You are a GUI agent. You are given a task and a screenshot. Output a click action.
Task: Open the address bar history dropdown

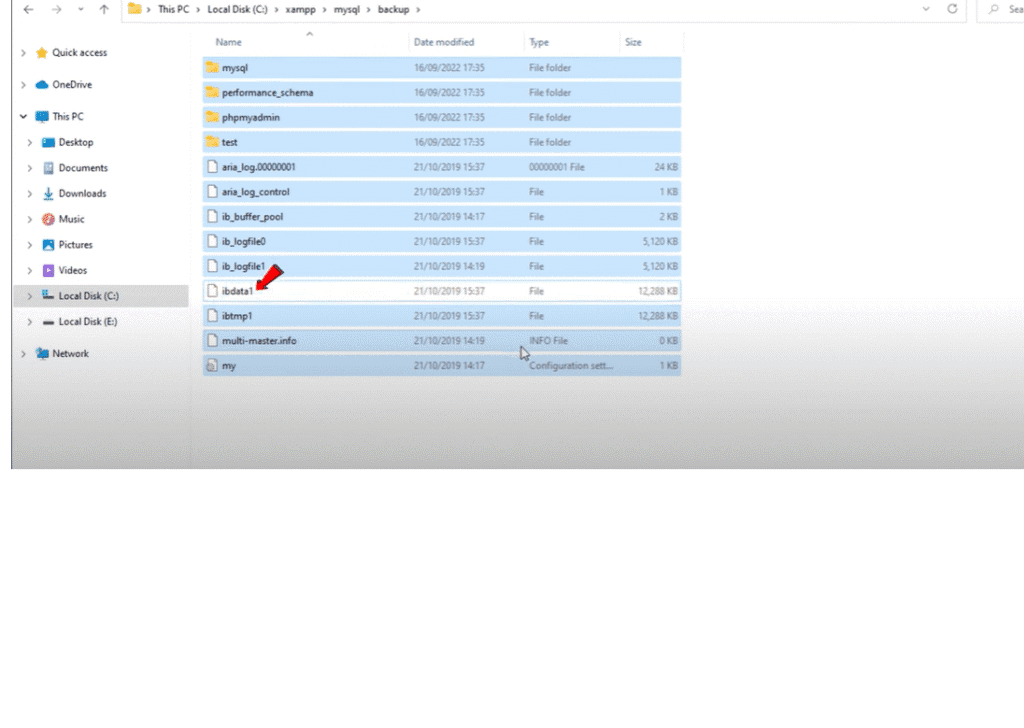pos(925,9)
